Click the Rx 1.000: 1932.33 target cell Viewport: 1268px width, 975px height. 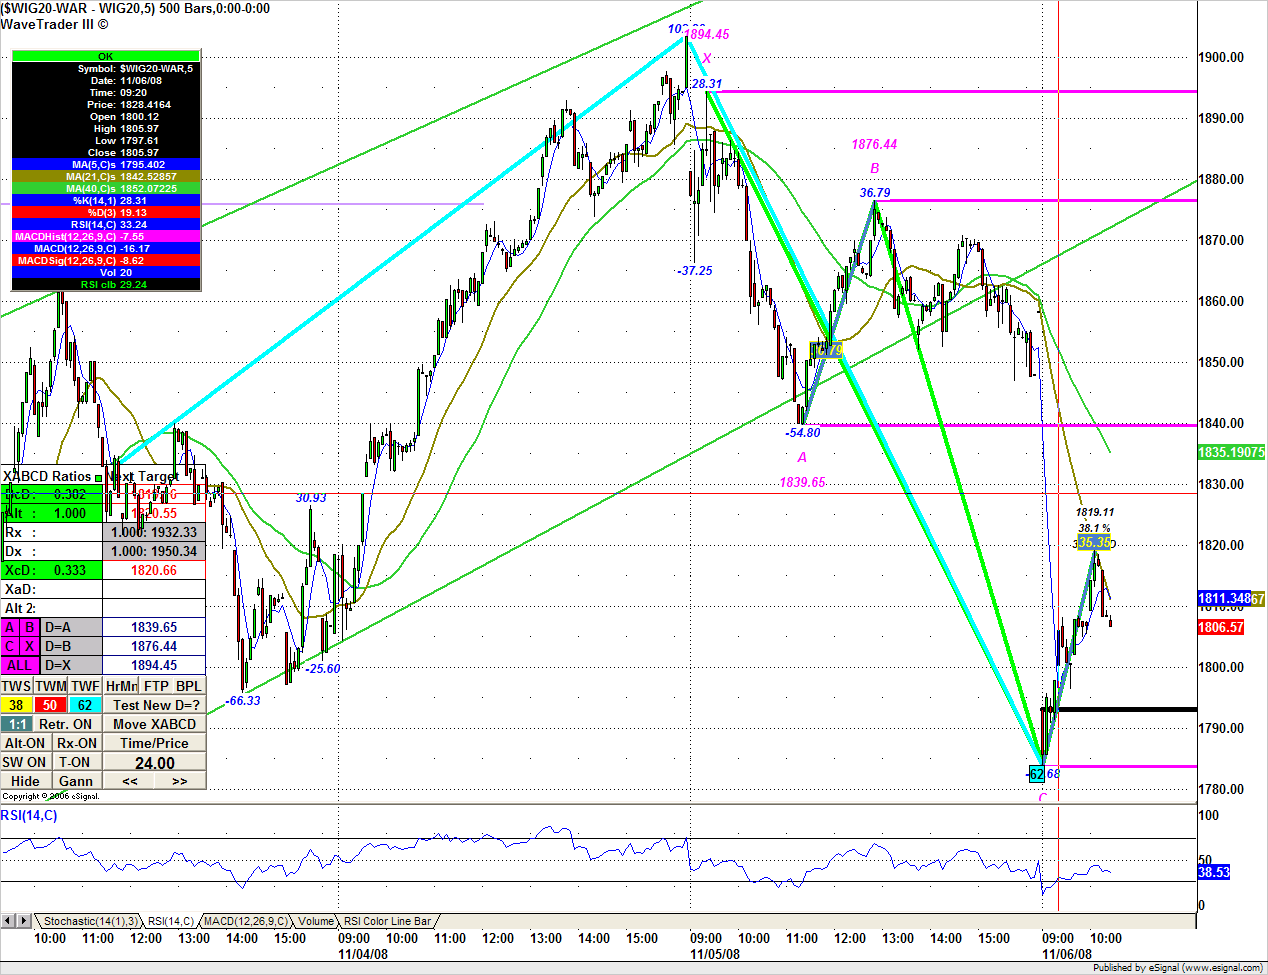[154, 532]
